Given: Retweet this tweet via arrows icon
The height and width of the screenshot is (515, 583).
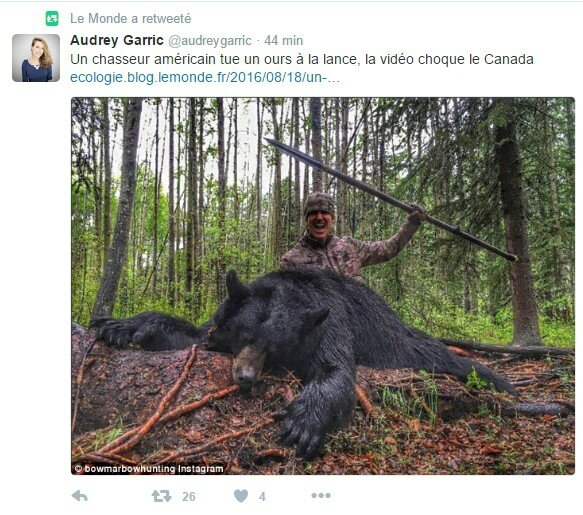Looking at the screenshot, I should coord(161,496).
